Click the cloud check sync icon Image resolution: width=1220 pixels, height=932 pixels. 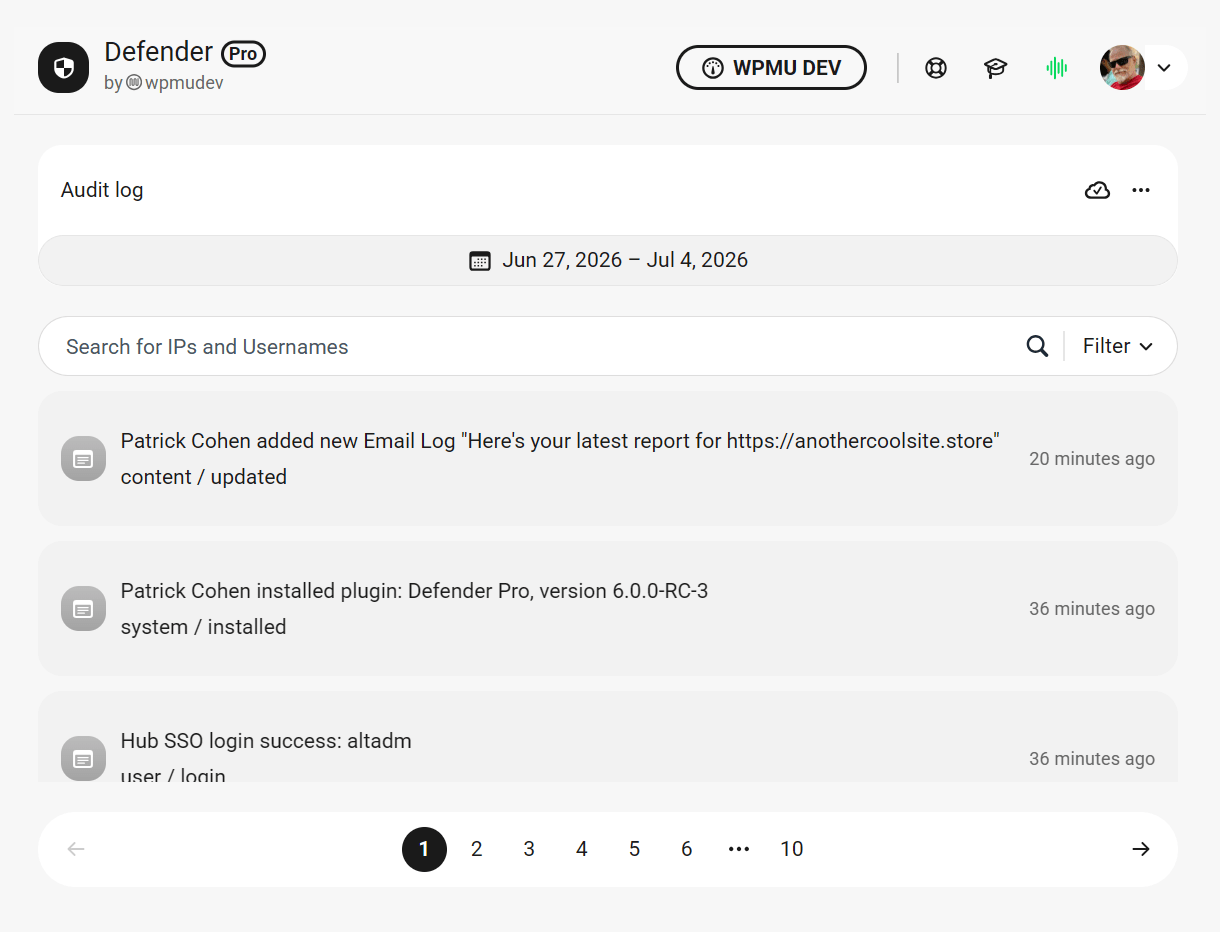(x=1097, y=190)
